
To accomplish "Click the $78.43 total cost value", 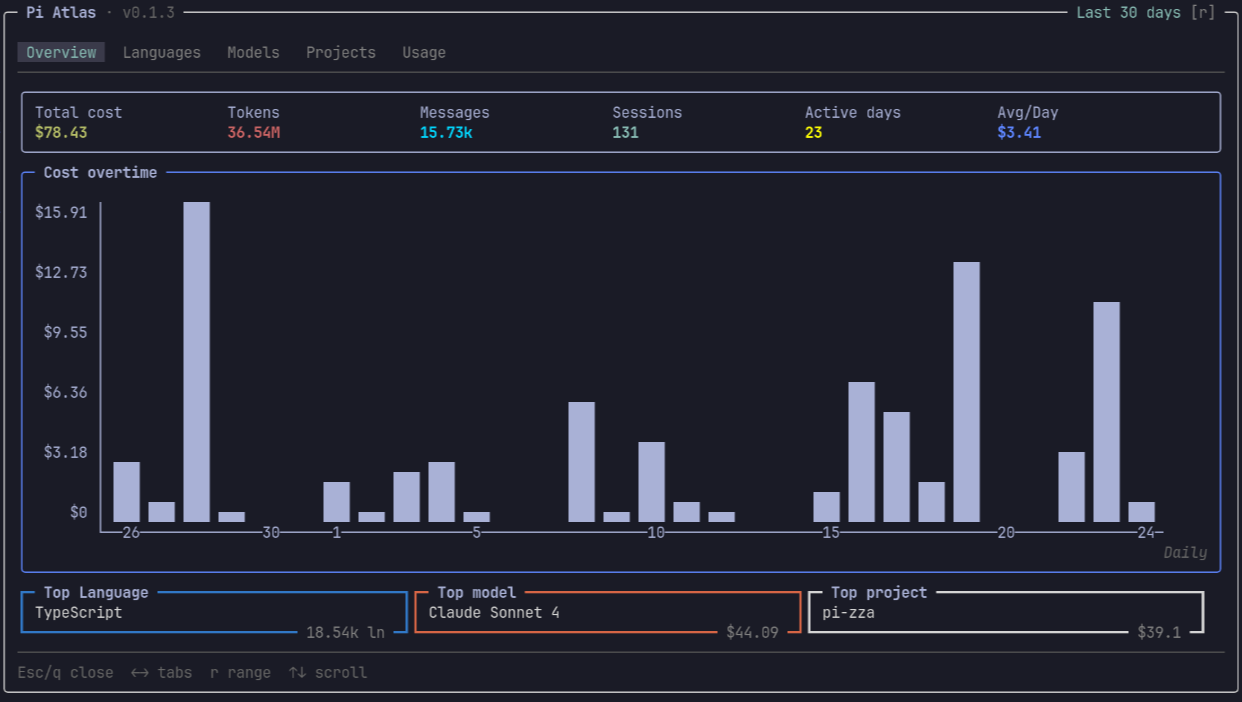I will click(61, 132).
